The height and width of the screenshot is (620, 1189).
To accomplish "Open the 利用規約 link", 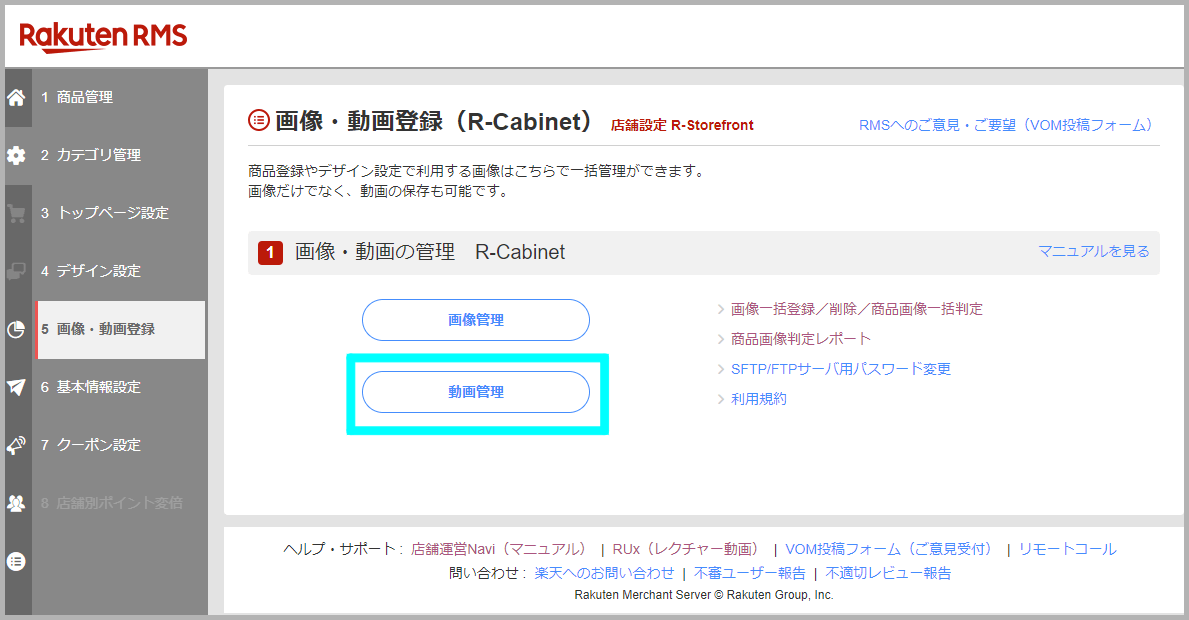I will point(758,399).
